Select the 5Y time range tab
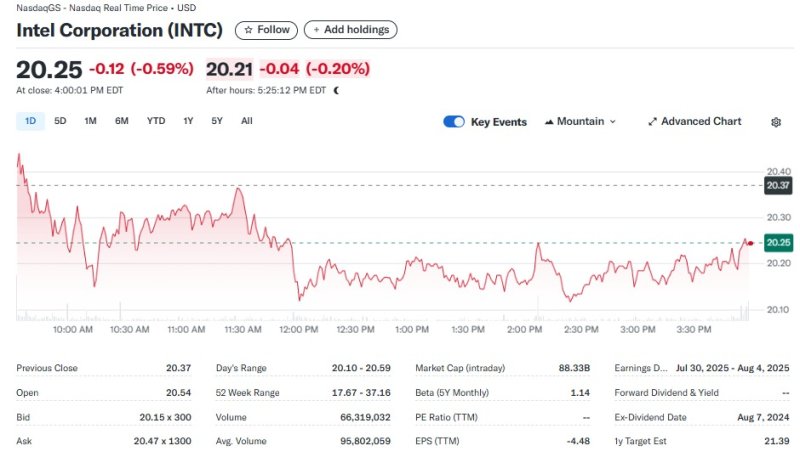800x457 pixels. point(217,121)
